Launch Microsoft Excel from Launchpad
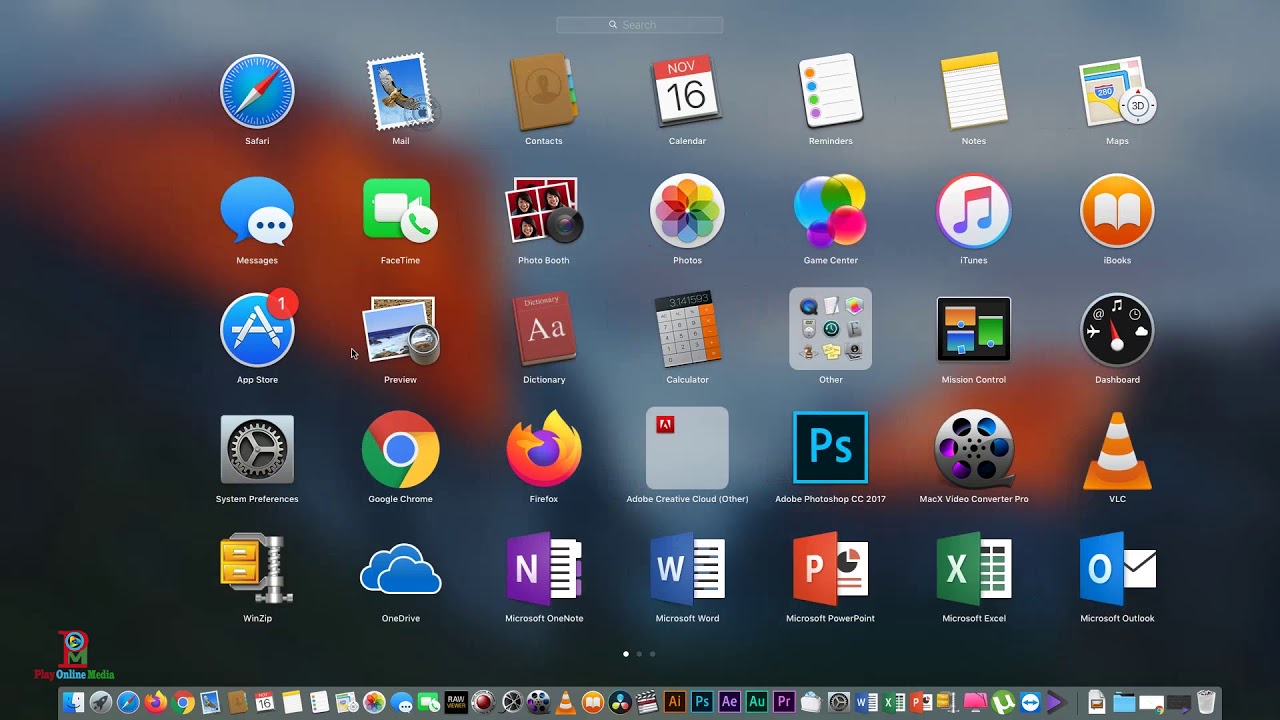 click(x=974, y=568)
